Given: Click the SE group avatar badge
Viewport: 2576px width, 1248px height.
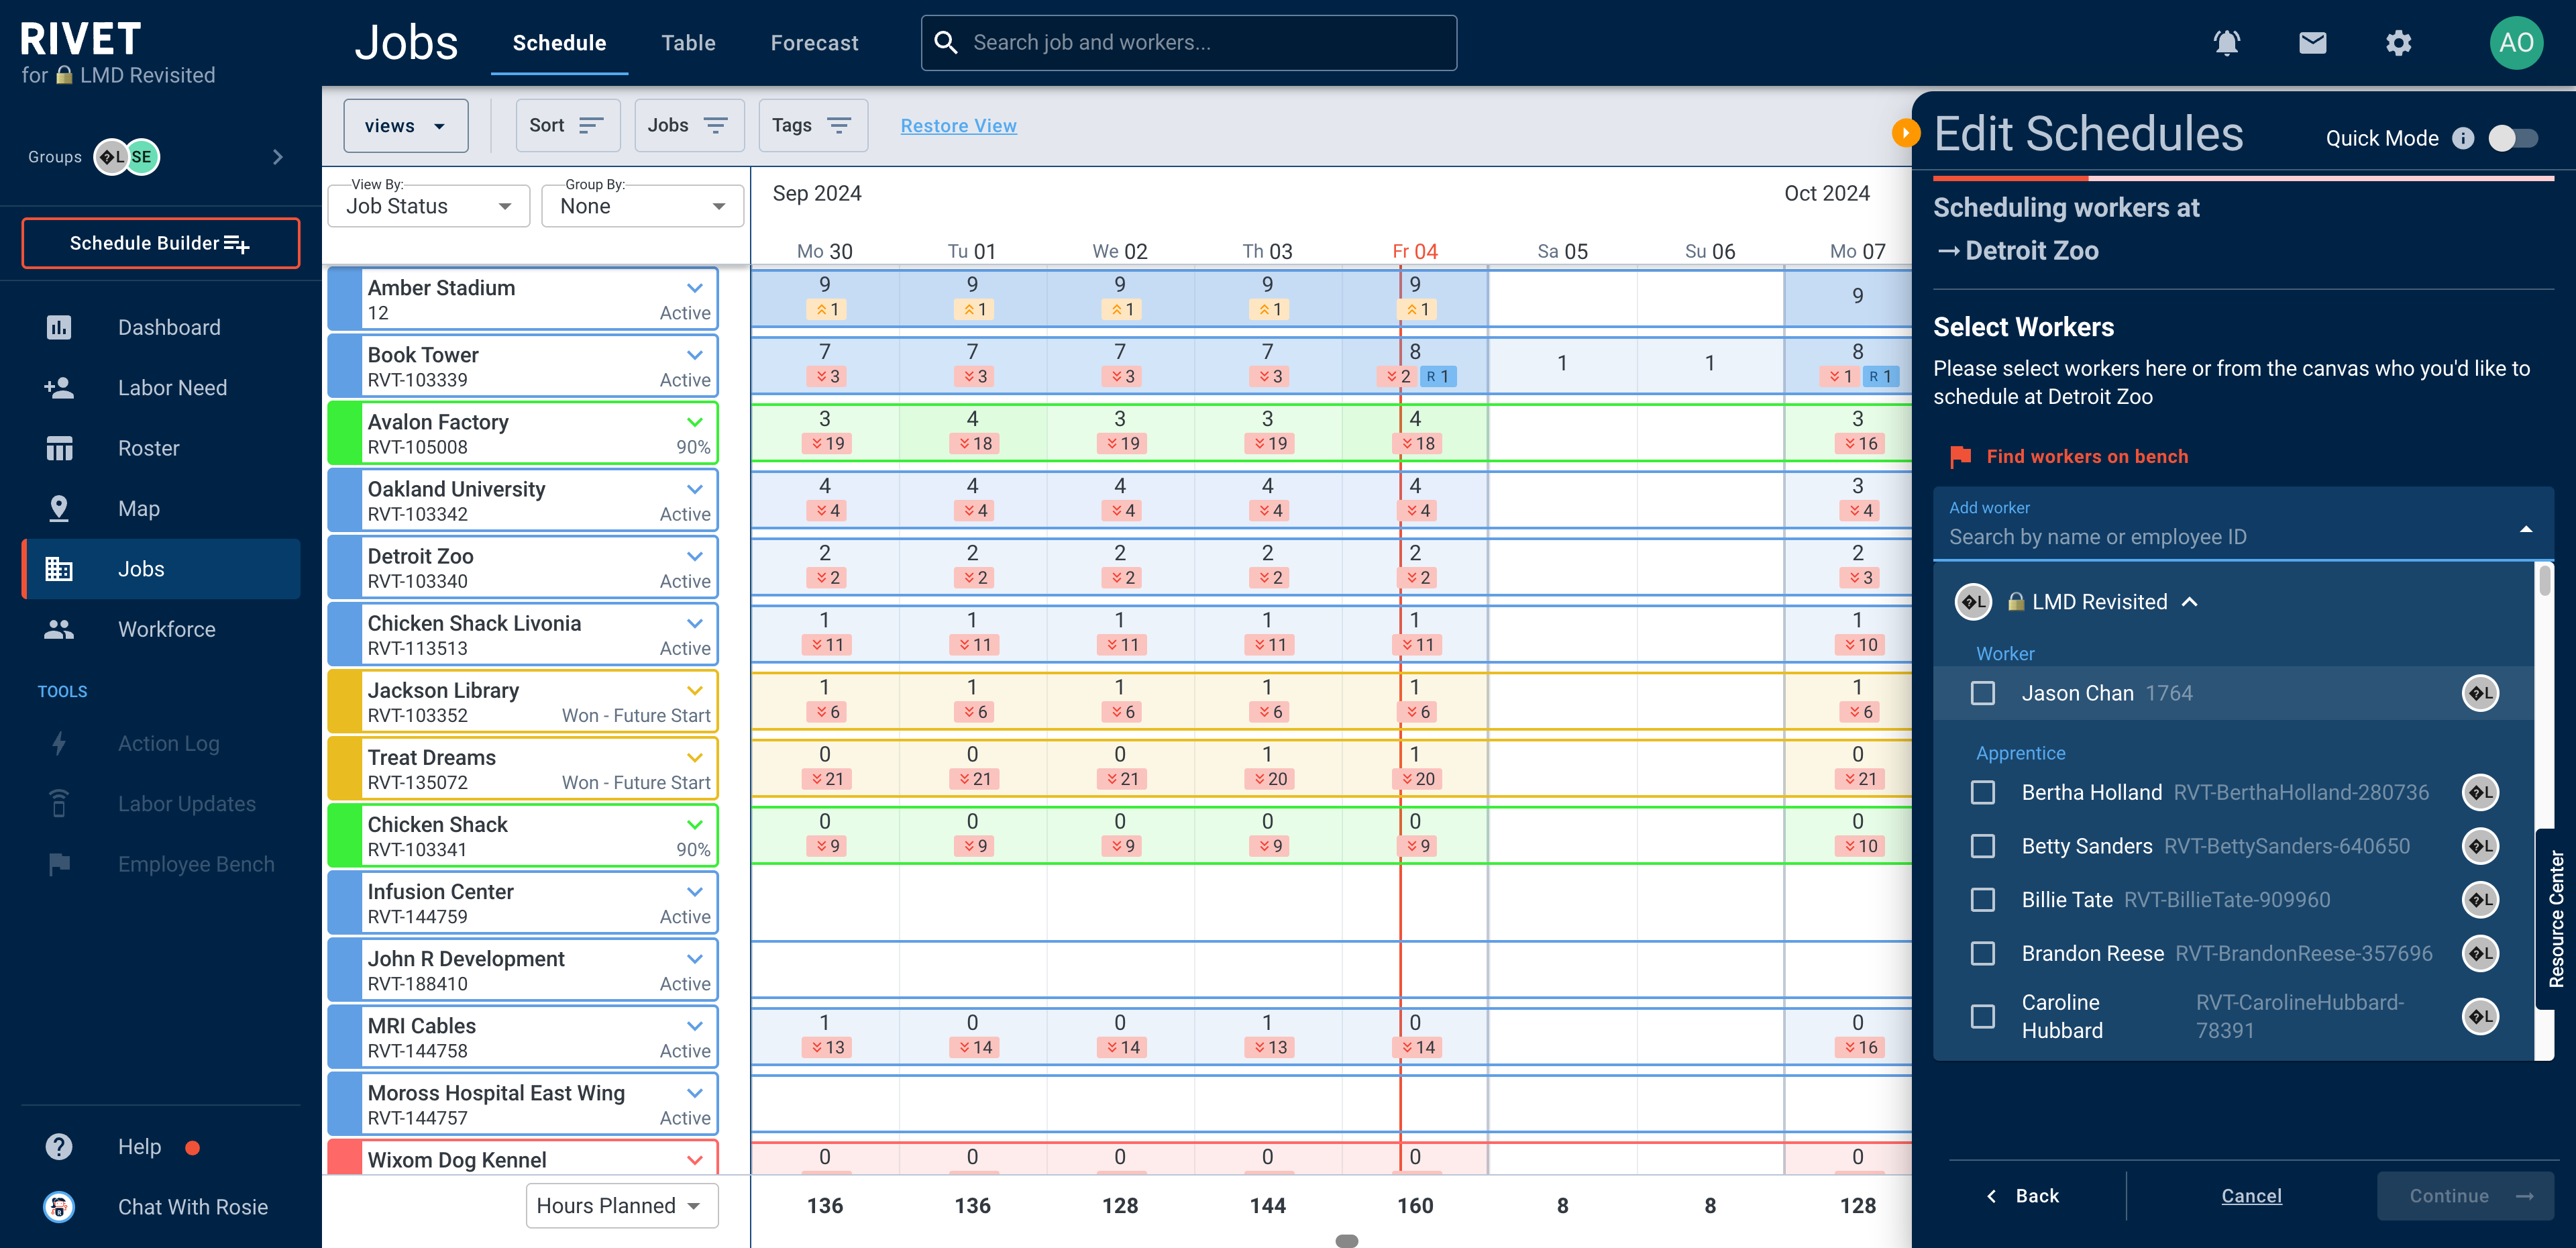Looking at the screenshot, I should click(x=142, y=156).
